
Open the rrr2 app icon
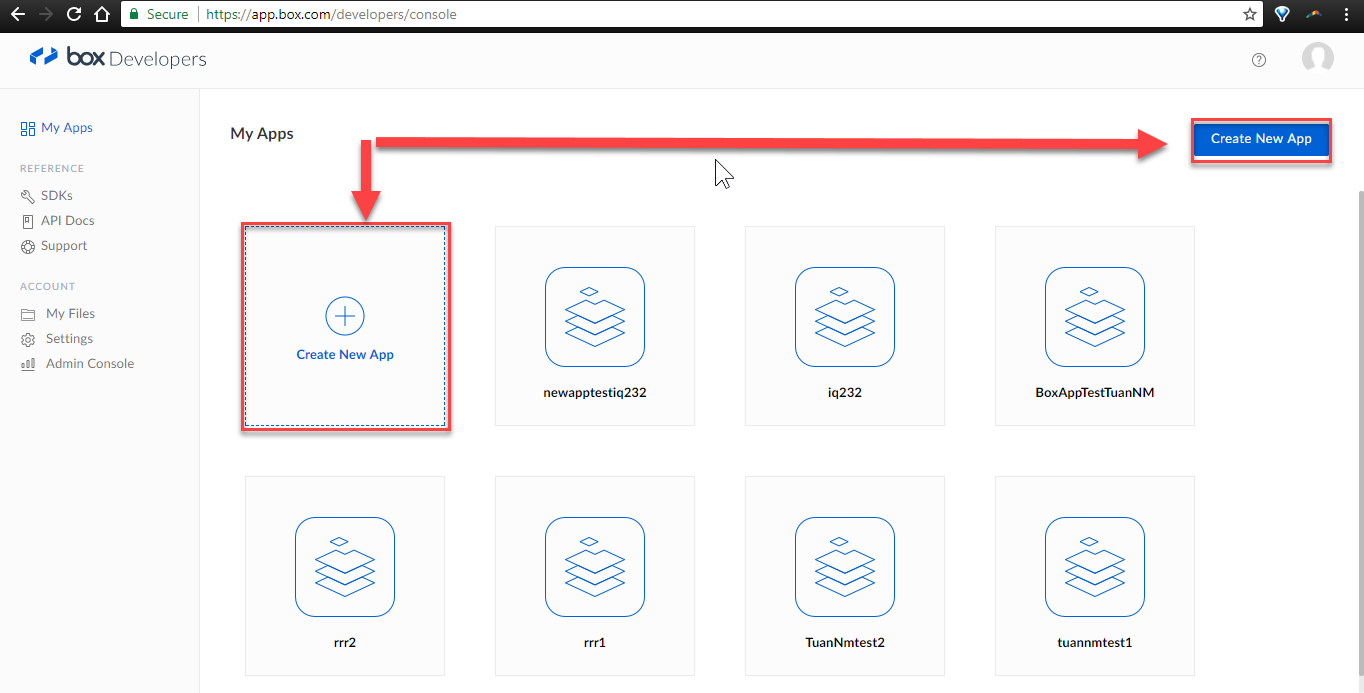pyautogui.click(x=345, y=567)
